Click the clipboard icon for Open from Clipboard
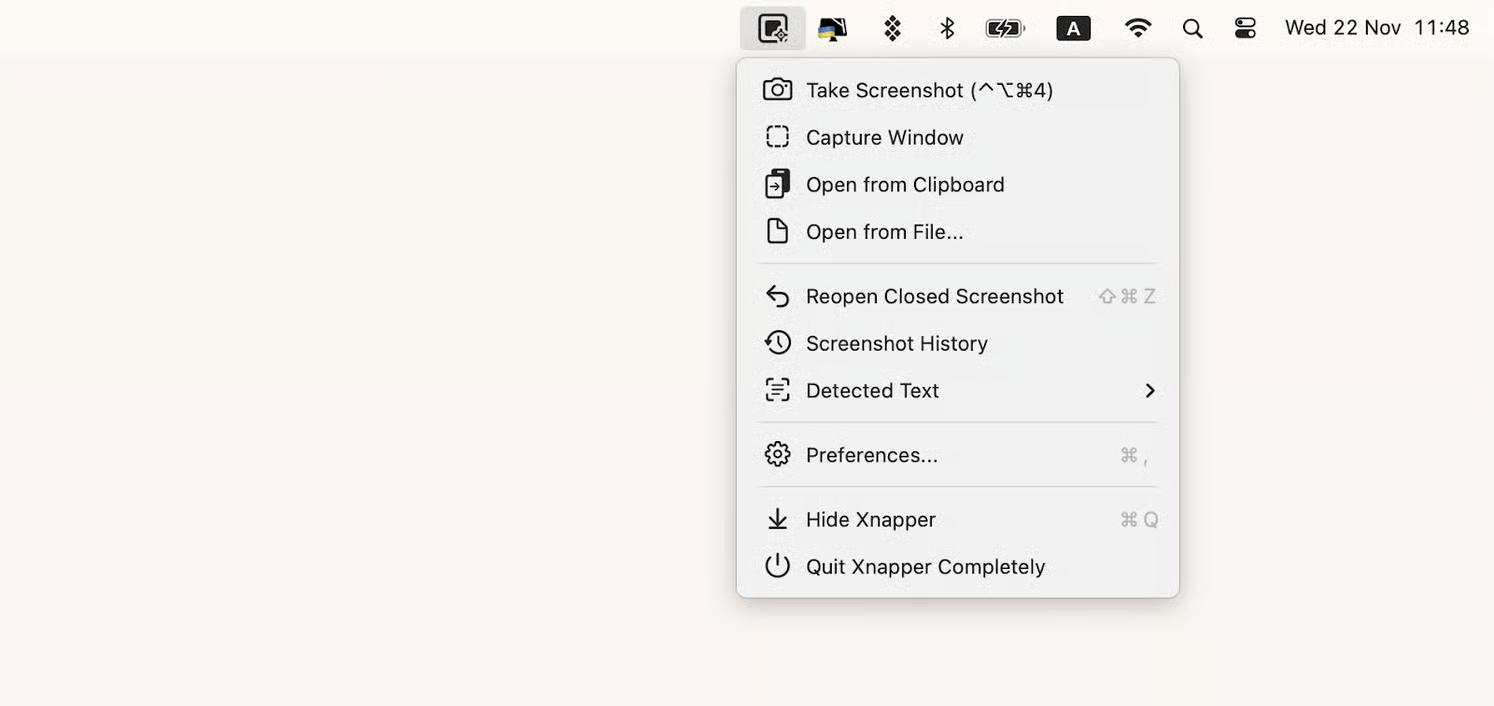Viewport: 1494px width, 706px height. pos(777,184)
